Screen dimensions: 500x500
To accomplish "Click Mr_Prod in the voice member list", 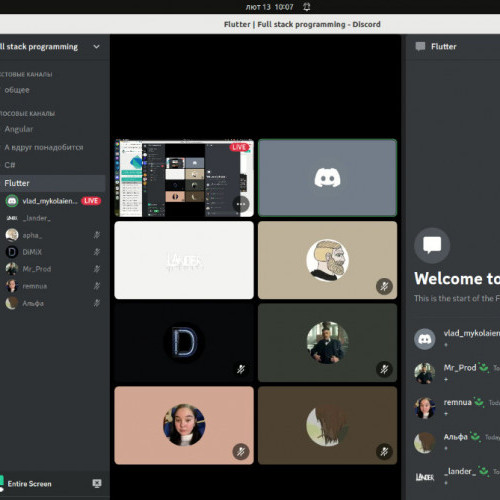I will tap(37, 269).
